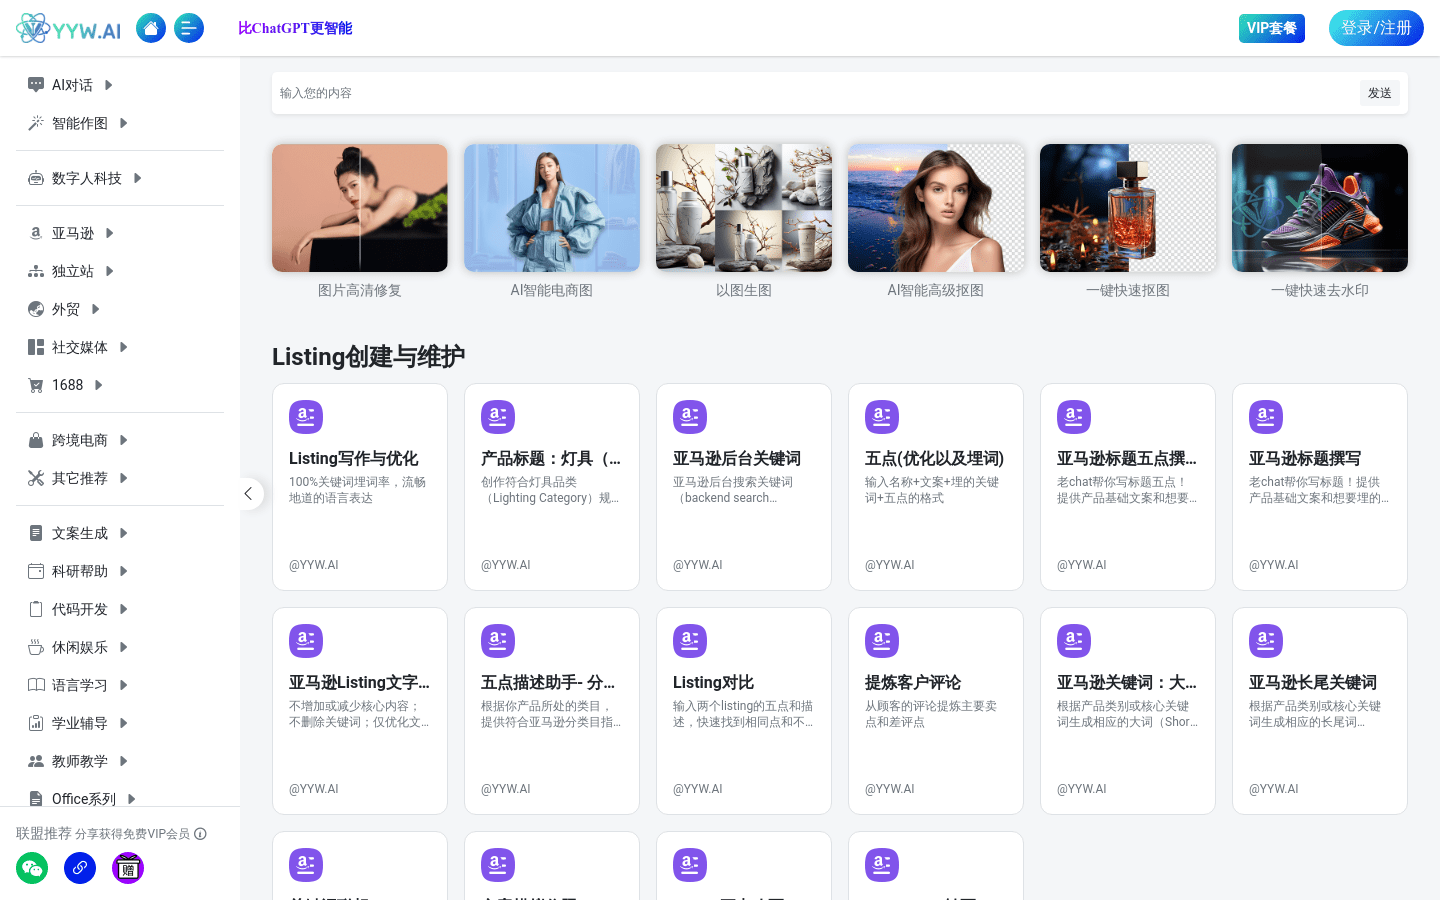Viewport: 1440px width, 900px height.
Task: Expand the 智能作图 submenu arrow
Action: 123,123
